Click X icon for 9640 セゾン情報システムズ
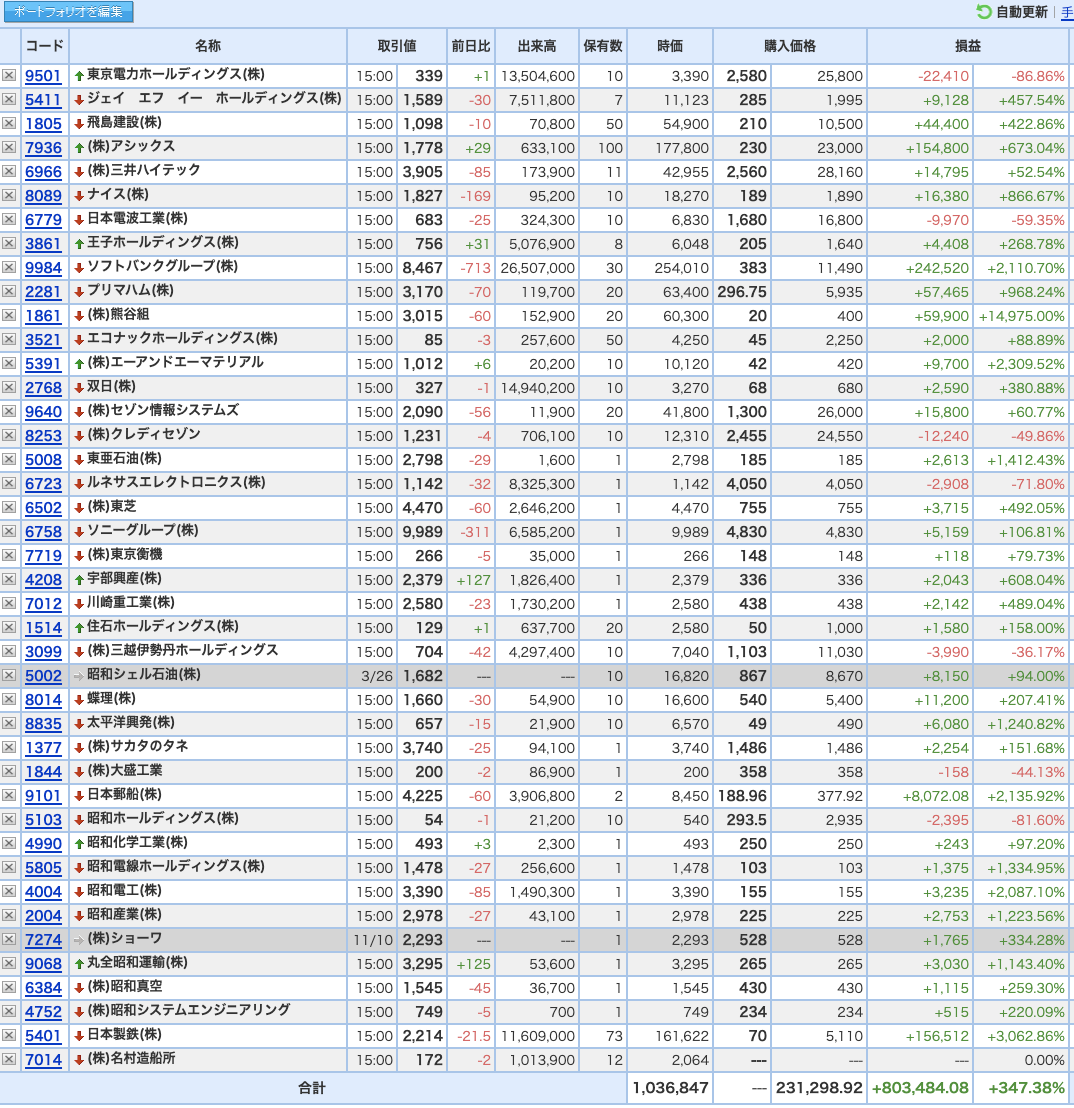Image resolution: width=1074 pixels, height=1108 pixels. point(9,411)
